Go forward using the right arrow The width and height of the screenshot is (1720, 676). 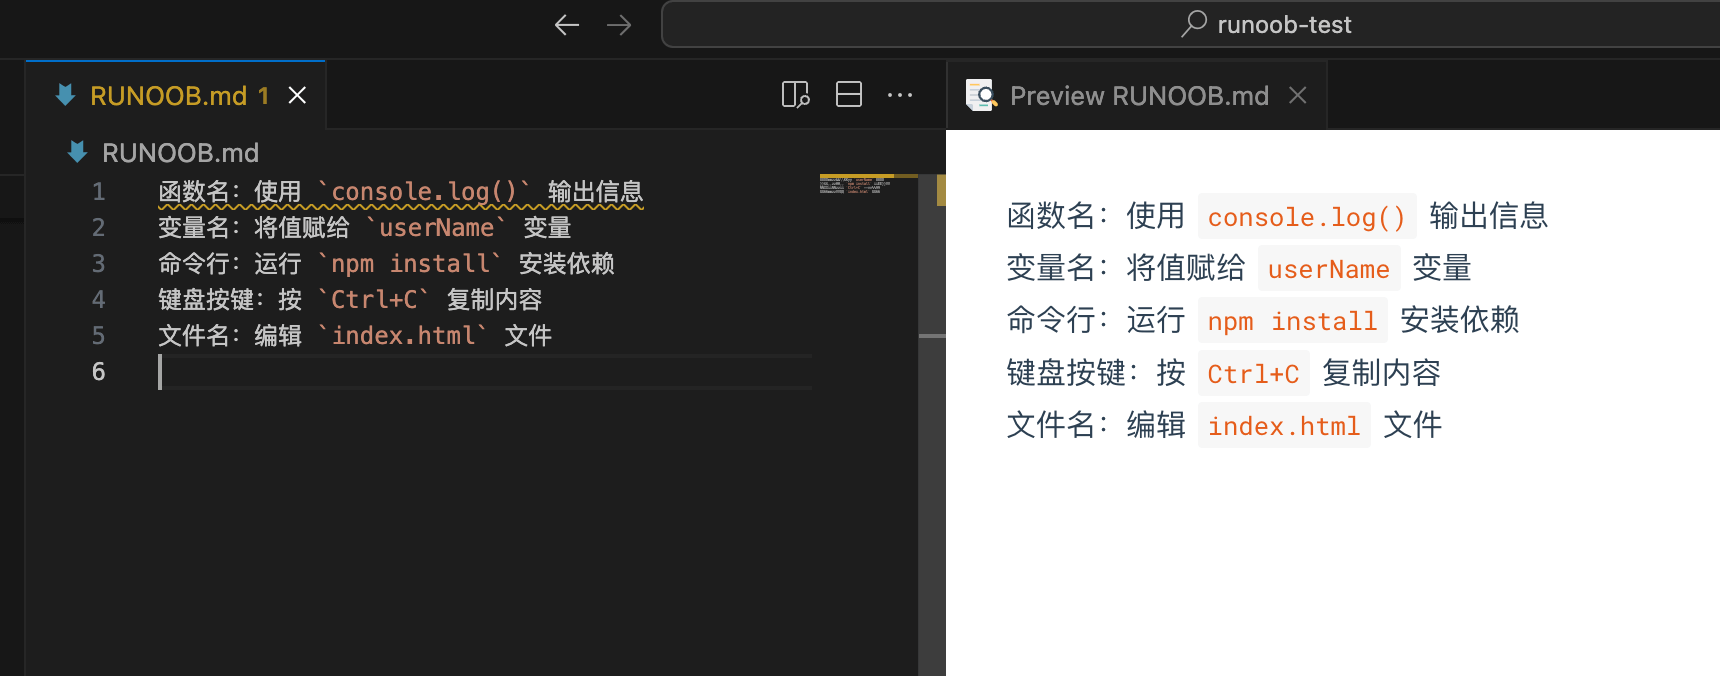pos(619,25)
